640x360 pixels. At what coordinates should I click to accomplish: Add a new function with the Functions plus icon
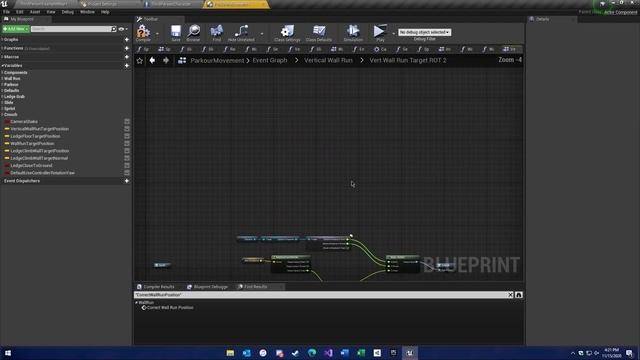127,48
